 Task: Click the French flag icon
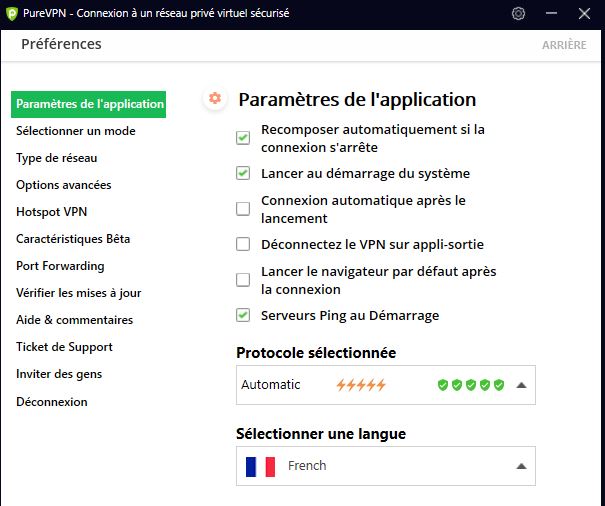pyautogui.click(x=260, y=466)
